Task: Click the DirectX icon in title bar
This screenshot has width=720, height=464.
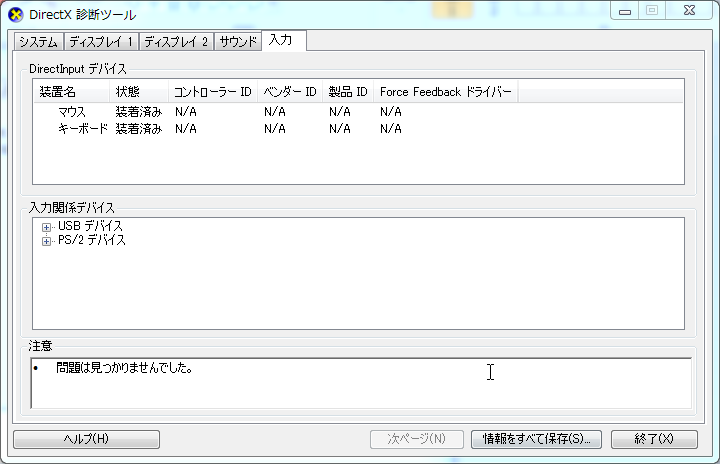Action: pyautogui.click(x=15, y=15)
